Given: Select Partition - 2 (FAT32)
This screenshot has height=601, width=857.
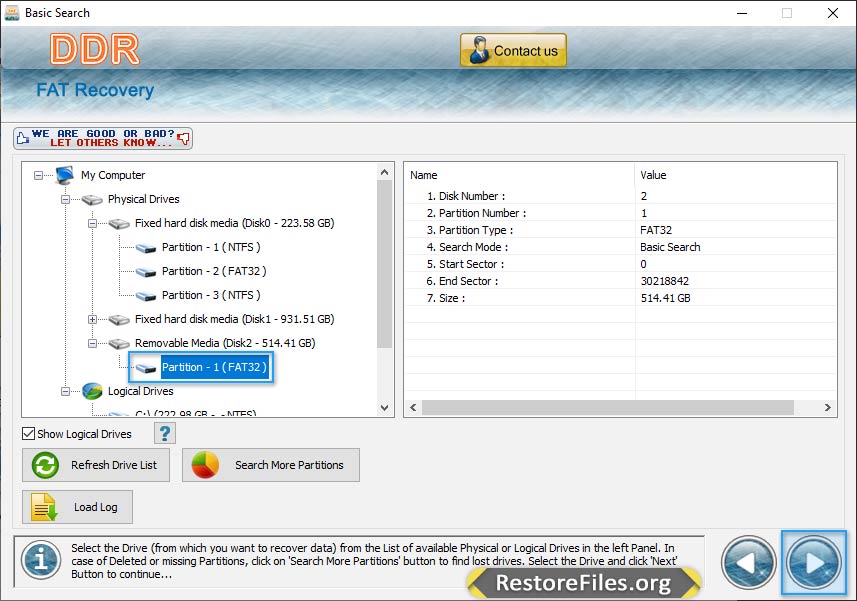Looking at the screenshot, I should (x=214, y=271).
